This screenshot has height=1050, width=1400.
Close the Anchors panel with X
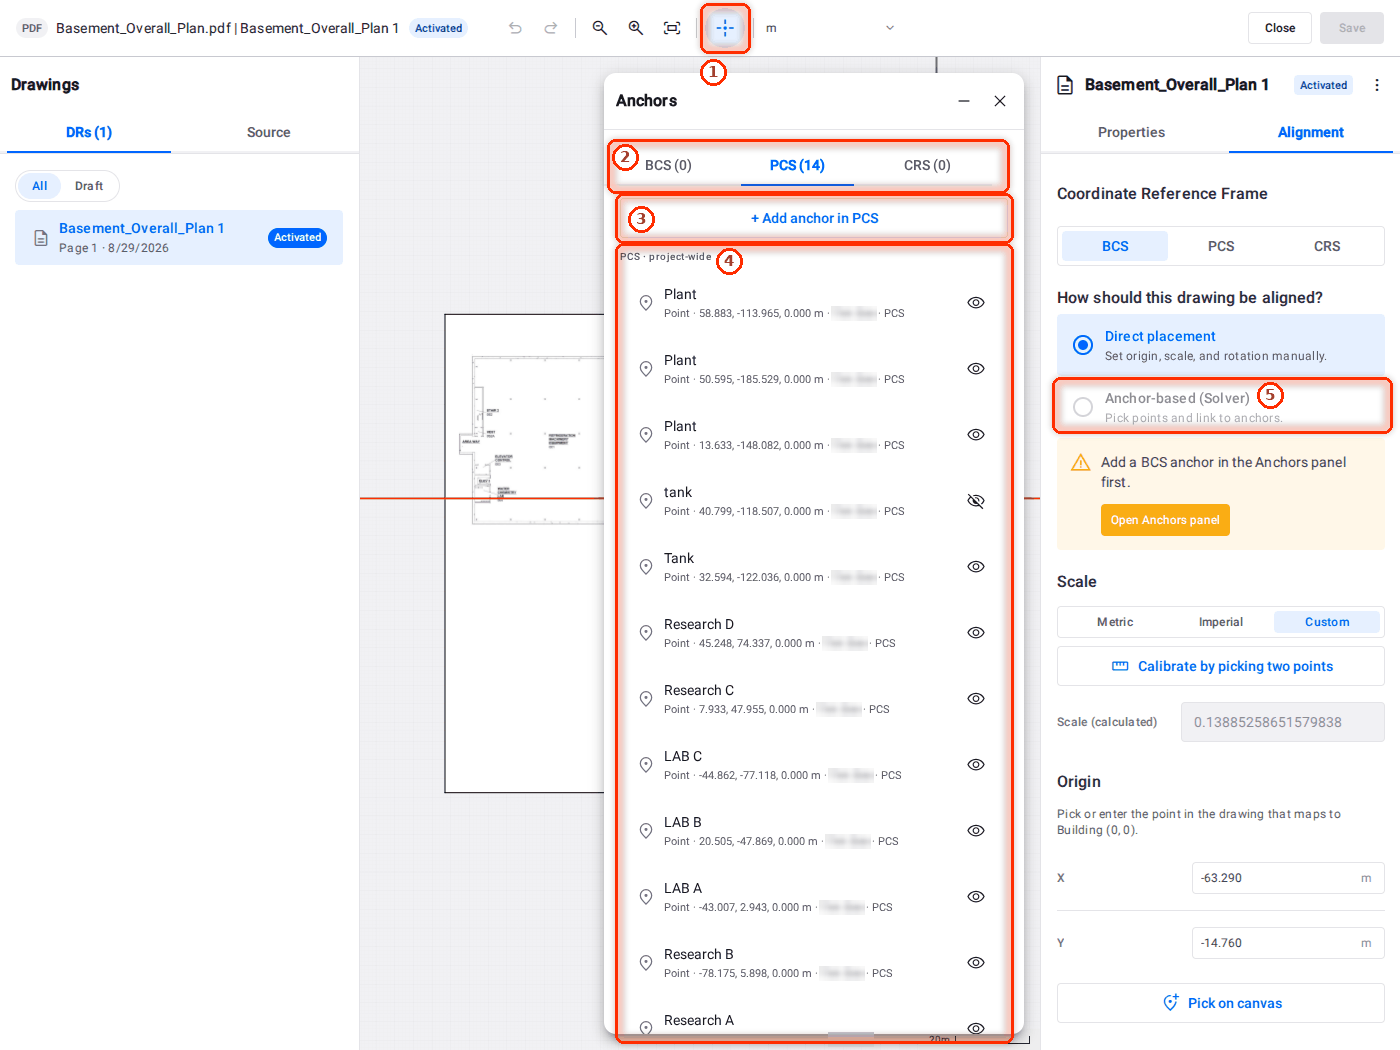1000,101
